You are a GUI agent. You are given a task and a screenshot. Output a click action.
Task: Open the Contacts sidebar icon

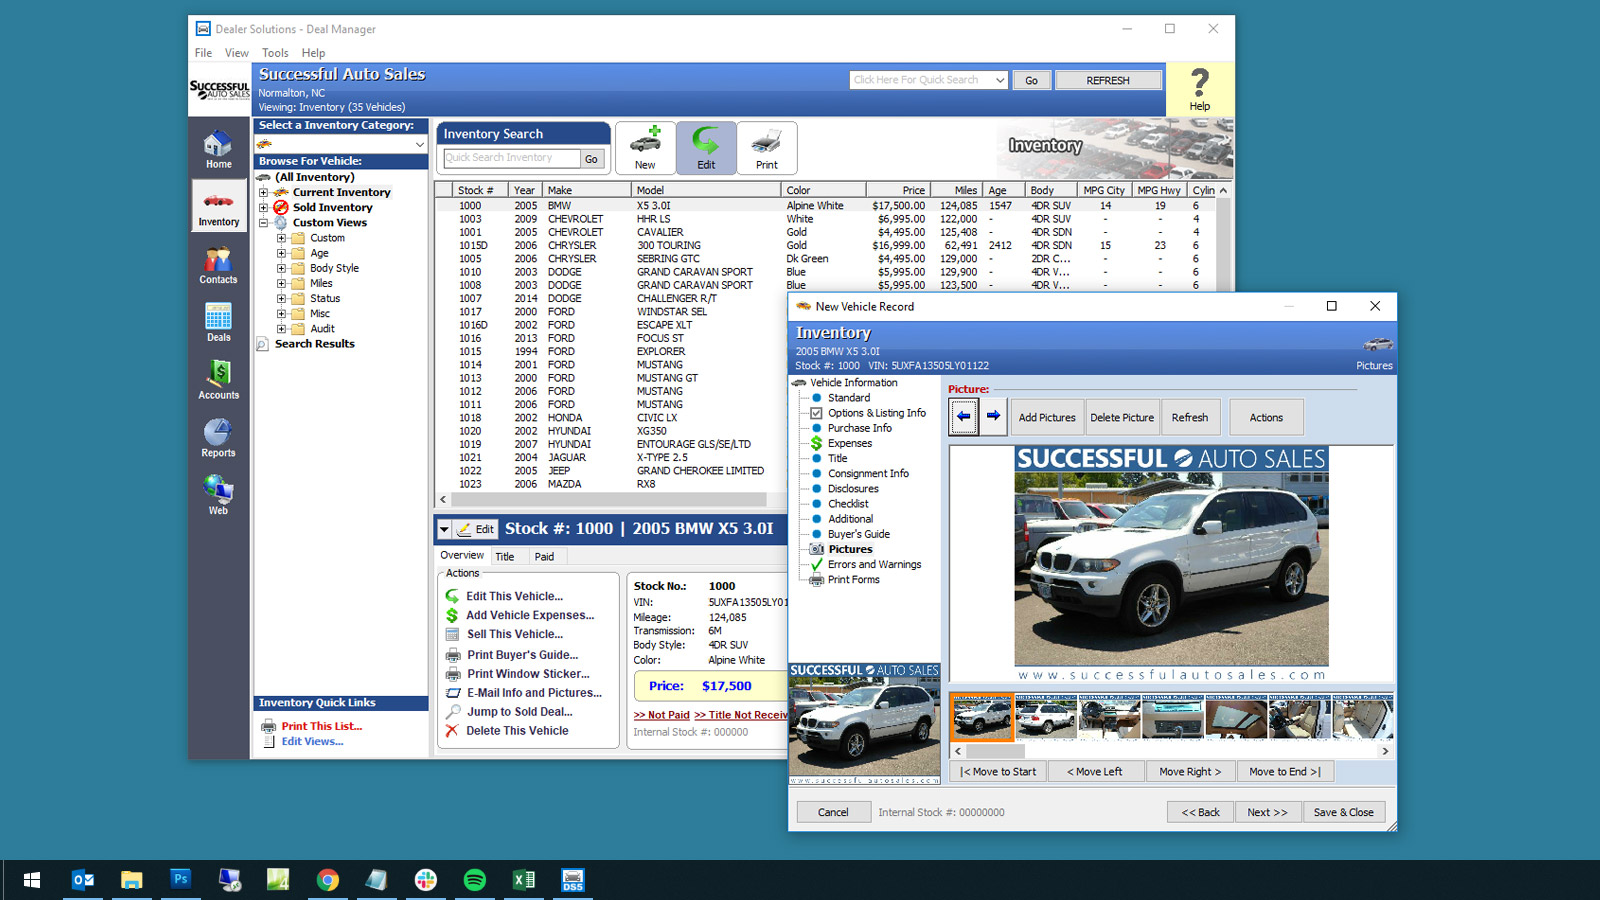click(x=218, y=265)
